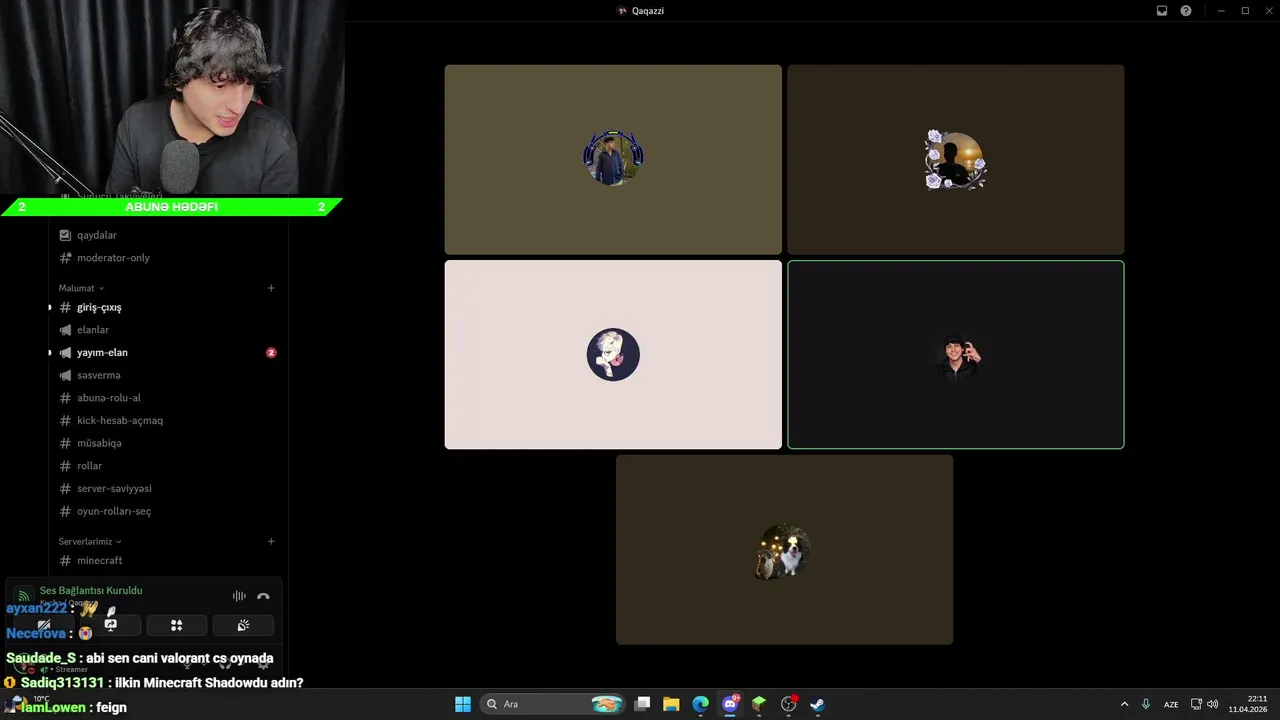Switch to Discord on the taskbar

pos(730,704)
